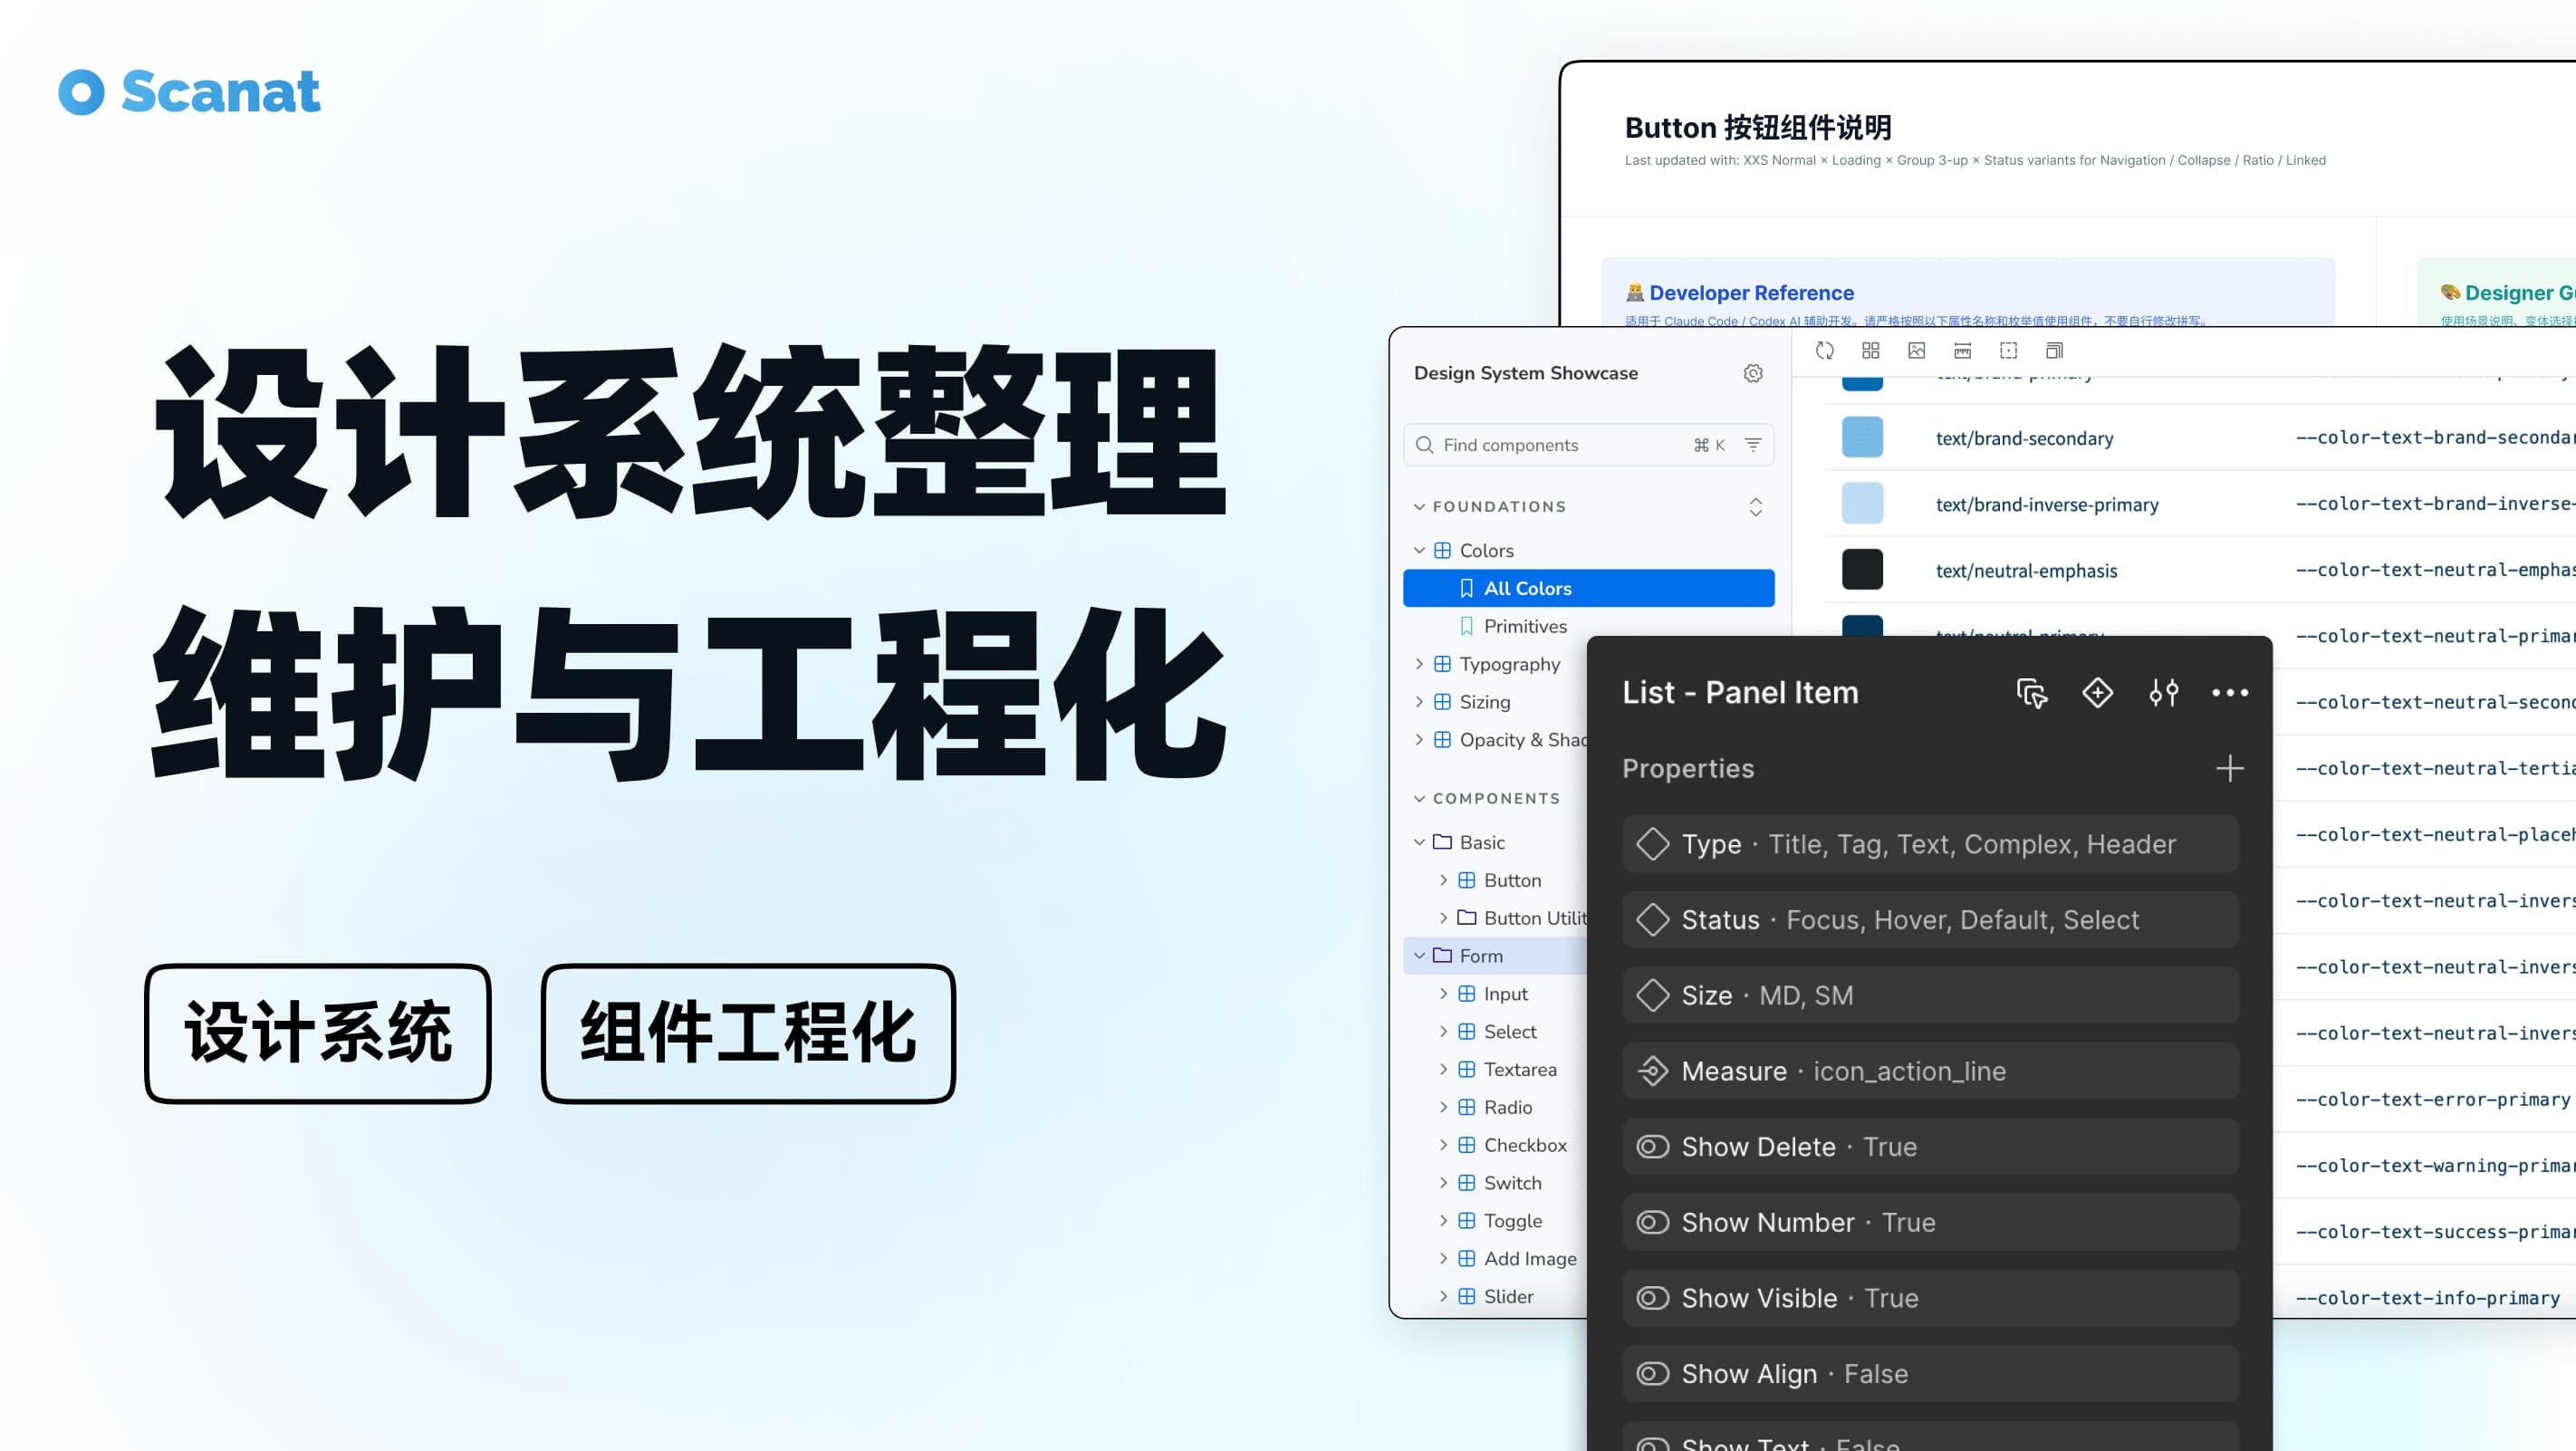This screenshot has width=2576, height=1451.
Task: Click the instance swap icon beside Measure
Action: (x=1653, y=1071)
